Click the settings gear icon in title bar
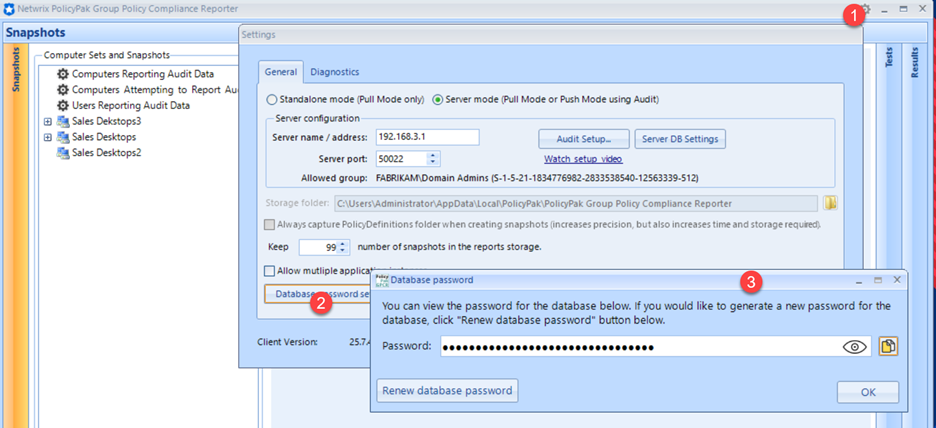Image resolution: width=936 pixels, height=428 pixels. 866,9
